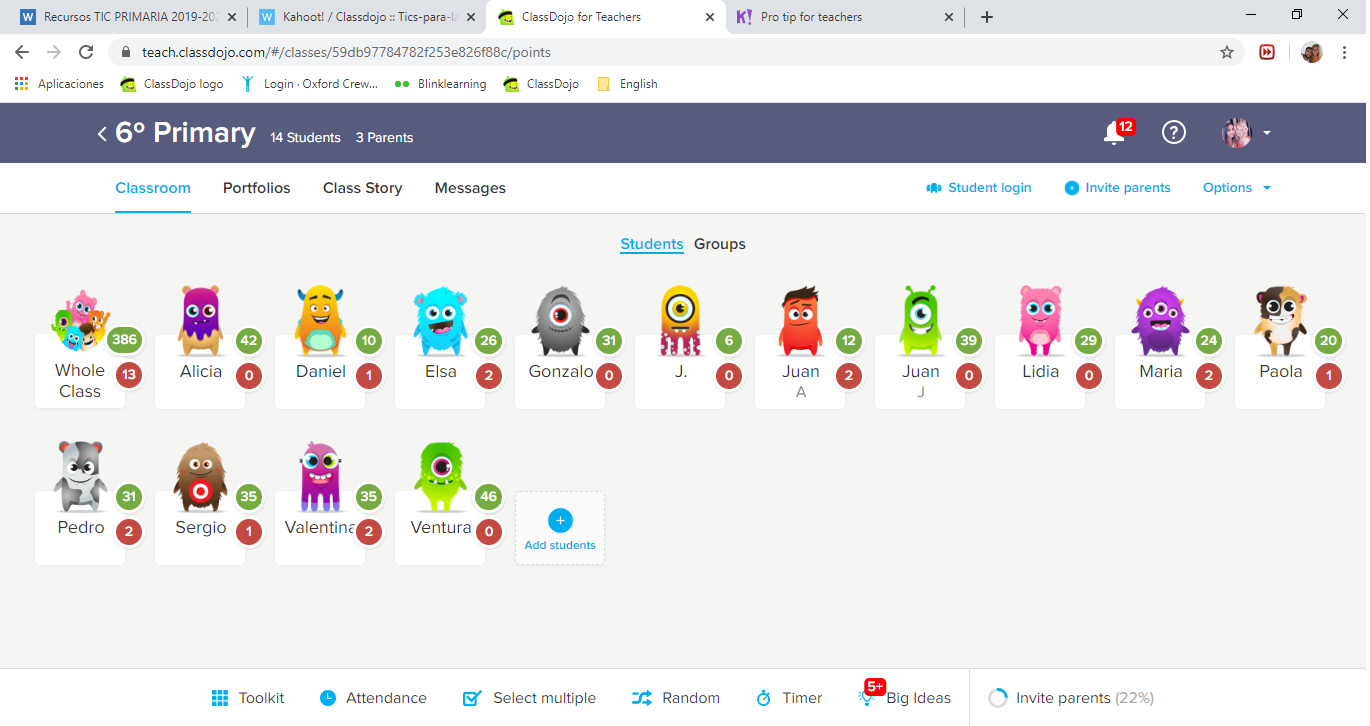Switch to the Portfolios tab
This screenshot has height=726, width=1370.
[x=257, y=188]
